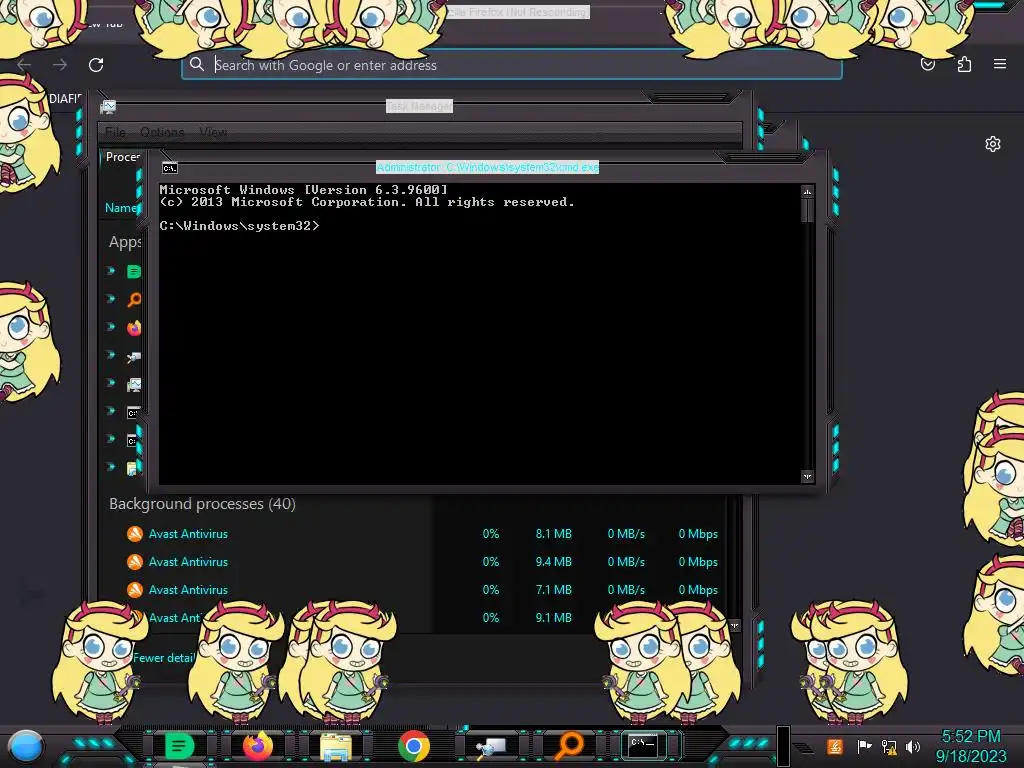Select the Firefox icon in Apps list

pyautogui.click(x=134, y=328)
